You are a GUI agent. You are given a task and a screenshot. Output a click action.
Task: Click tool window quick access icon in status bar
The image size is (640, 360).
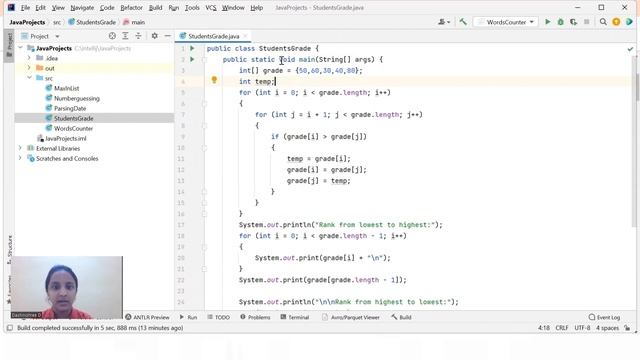click(10, 328)
